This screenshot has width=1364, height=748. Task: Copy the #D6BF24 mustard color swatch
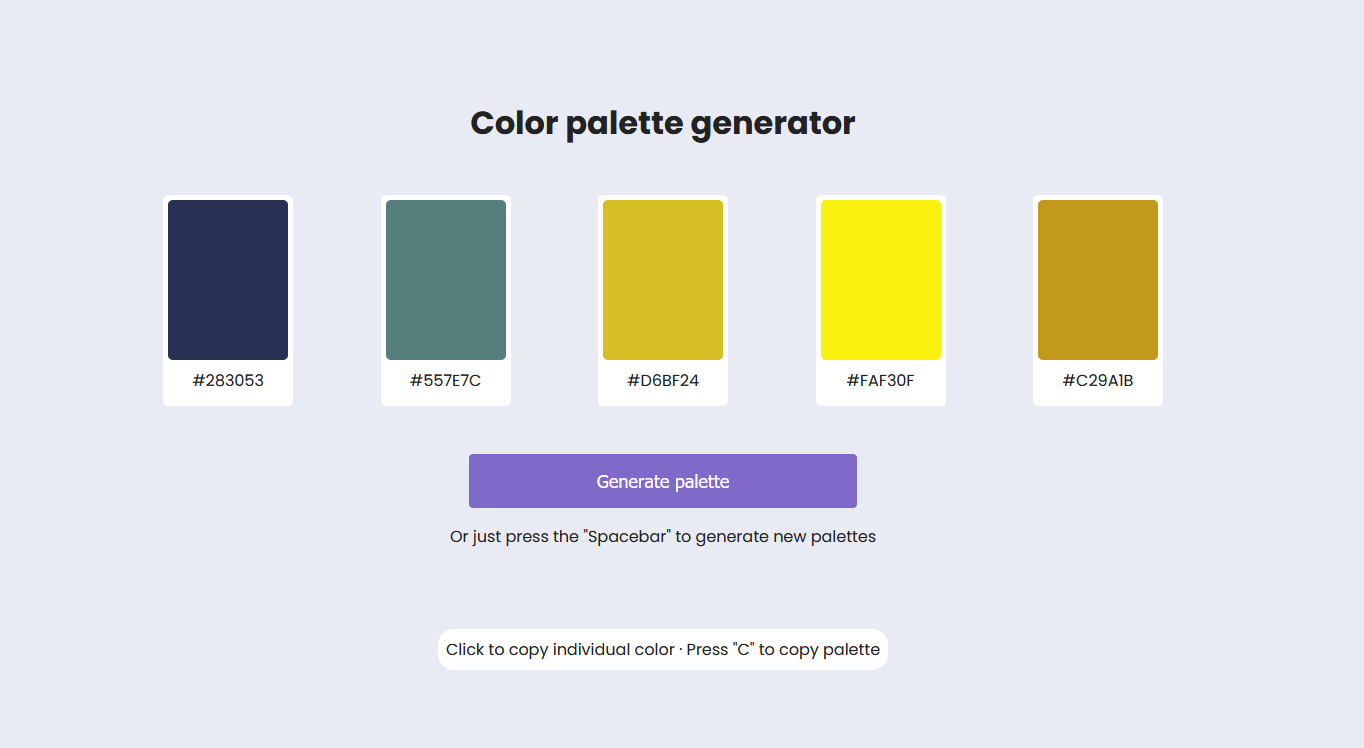(x=663, y=279)
